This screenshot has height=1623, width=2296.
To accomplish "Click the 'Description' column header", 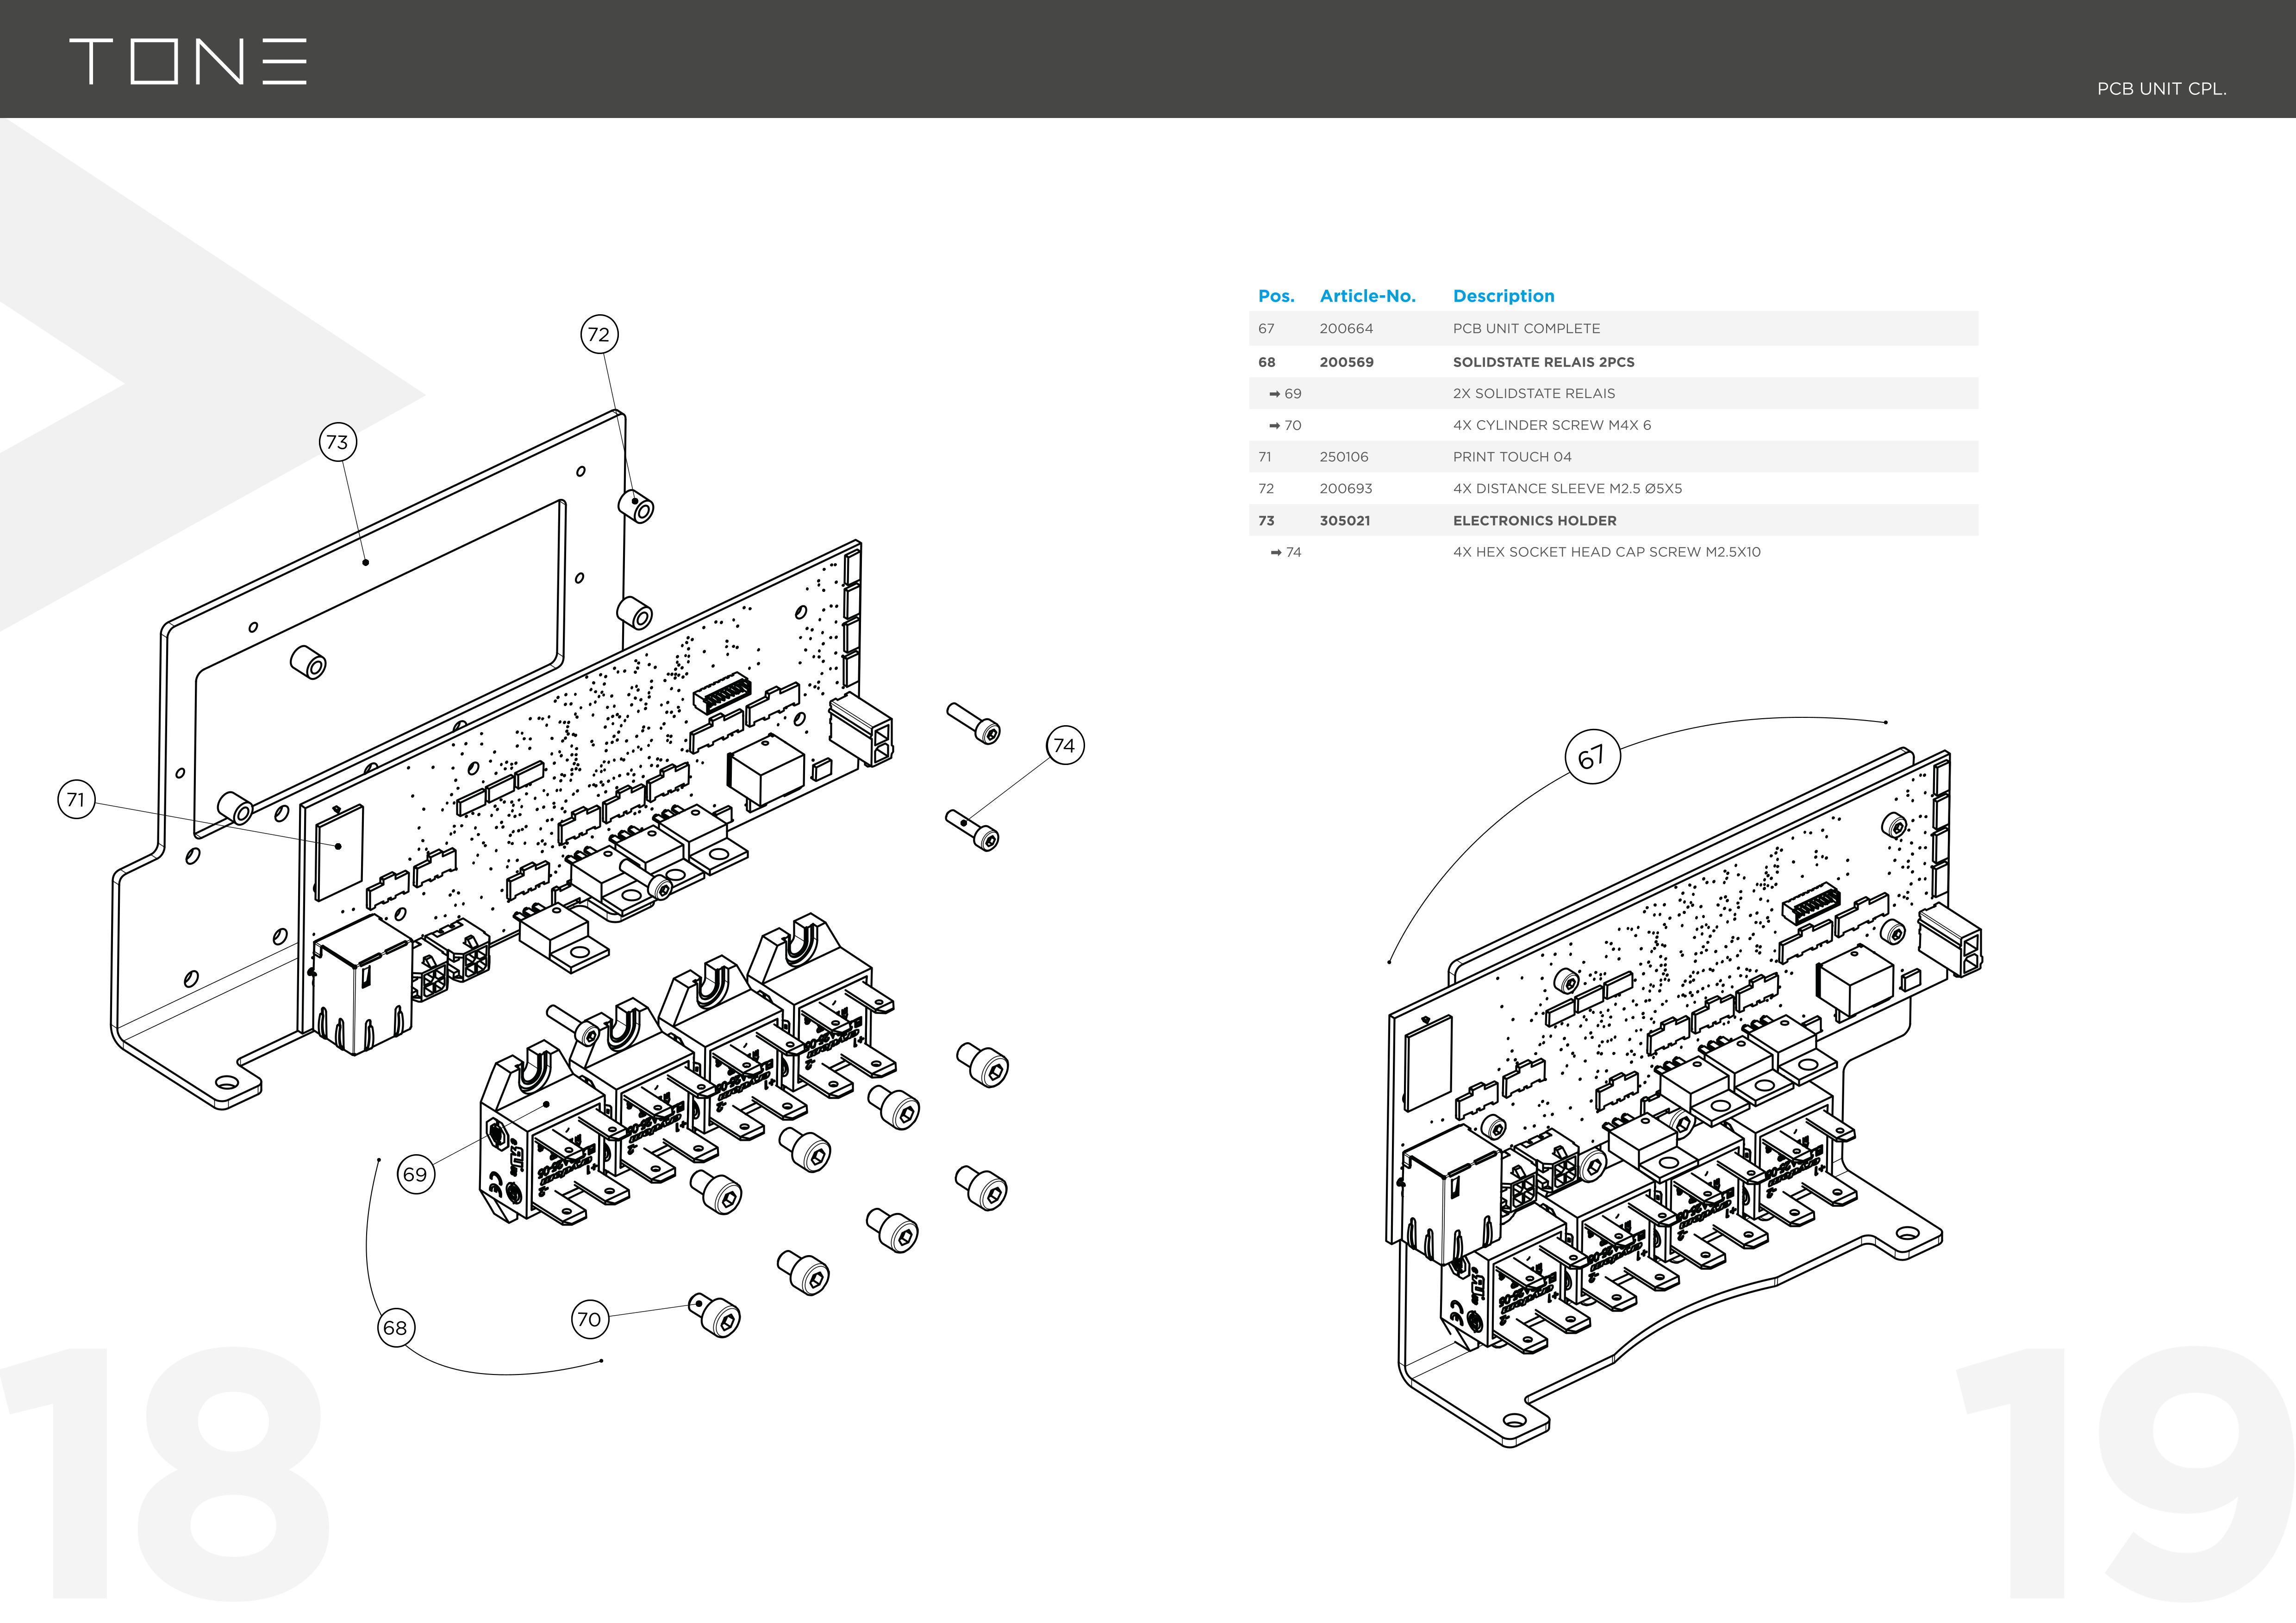I will tap(1503, 296).
